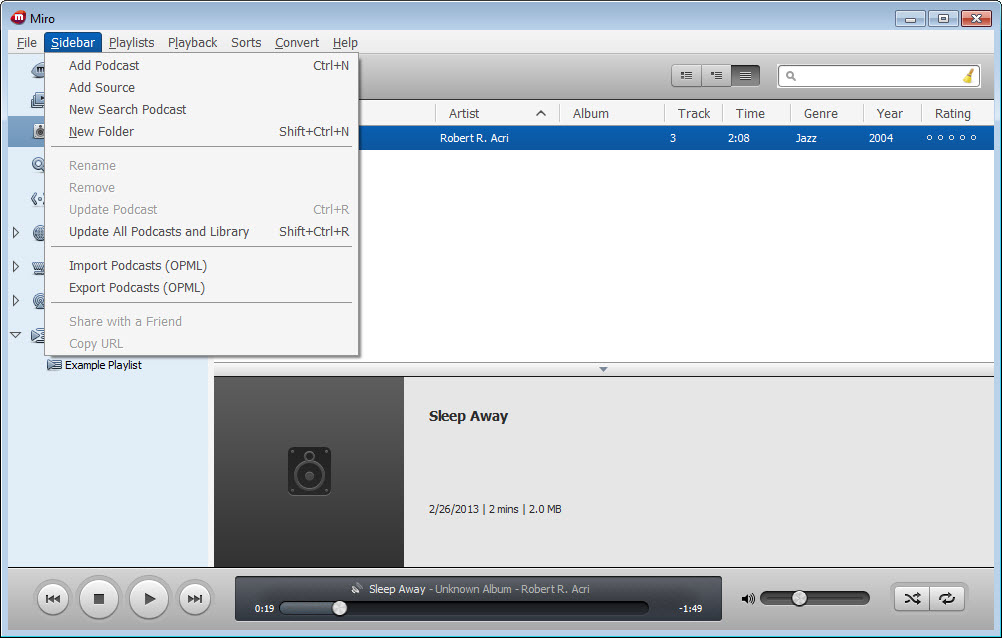The width and height of the screenshot is (1002, 638).
Task: Skip to next track
Action: [x=194, y=599]
